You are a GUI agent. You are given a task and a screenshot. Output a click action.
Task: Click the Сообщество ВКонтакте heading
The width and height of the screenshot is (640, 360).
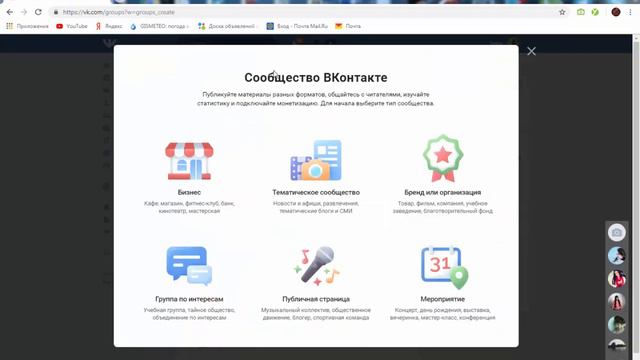[316, 78]
